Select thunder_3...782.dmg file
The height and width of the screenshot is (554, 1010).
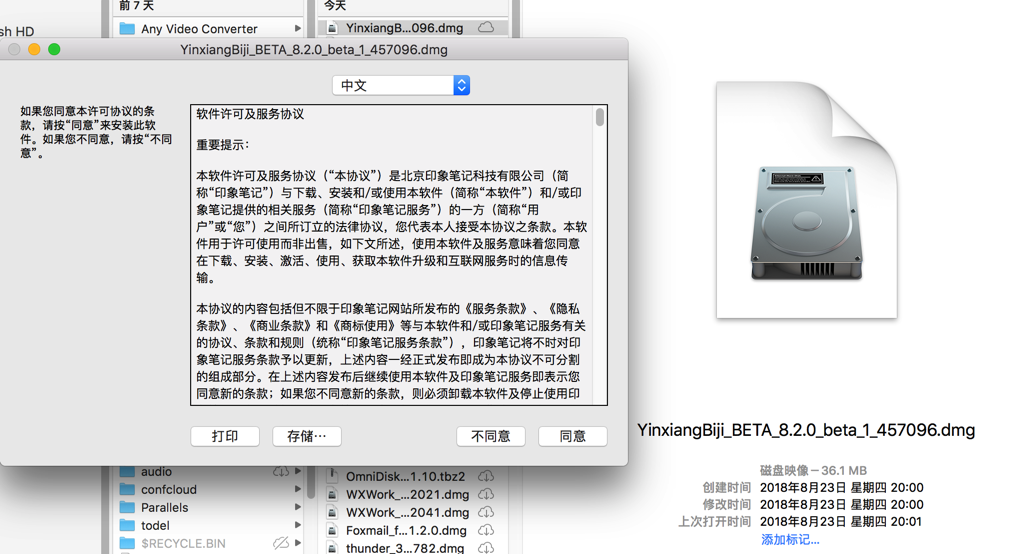[405, 548]
